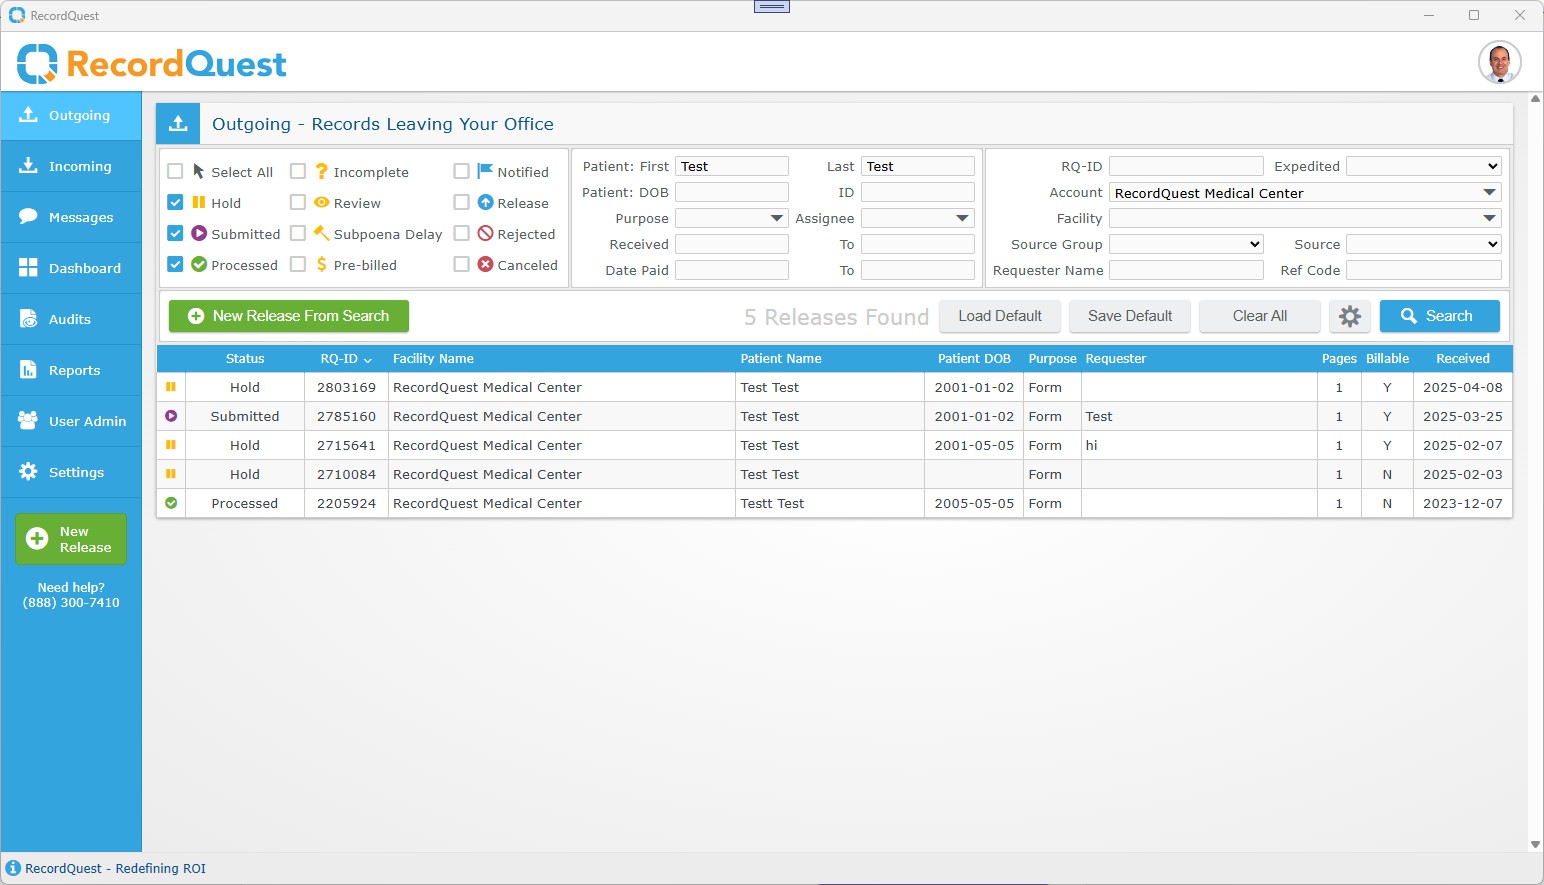The width and height of the screenshot is (1544, 885).
Task: Open the Purpose dropdown
Action: pyautogui.click(x=732, y=218)
